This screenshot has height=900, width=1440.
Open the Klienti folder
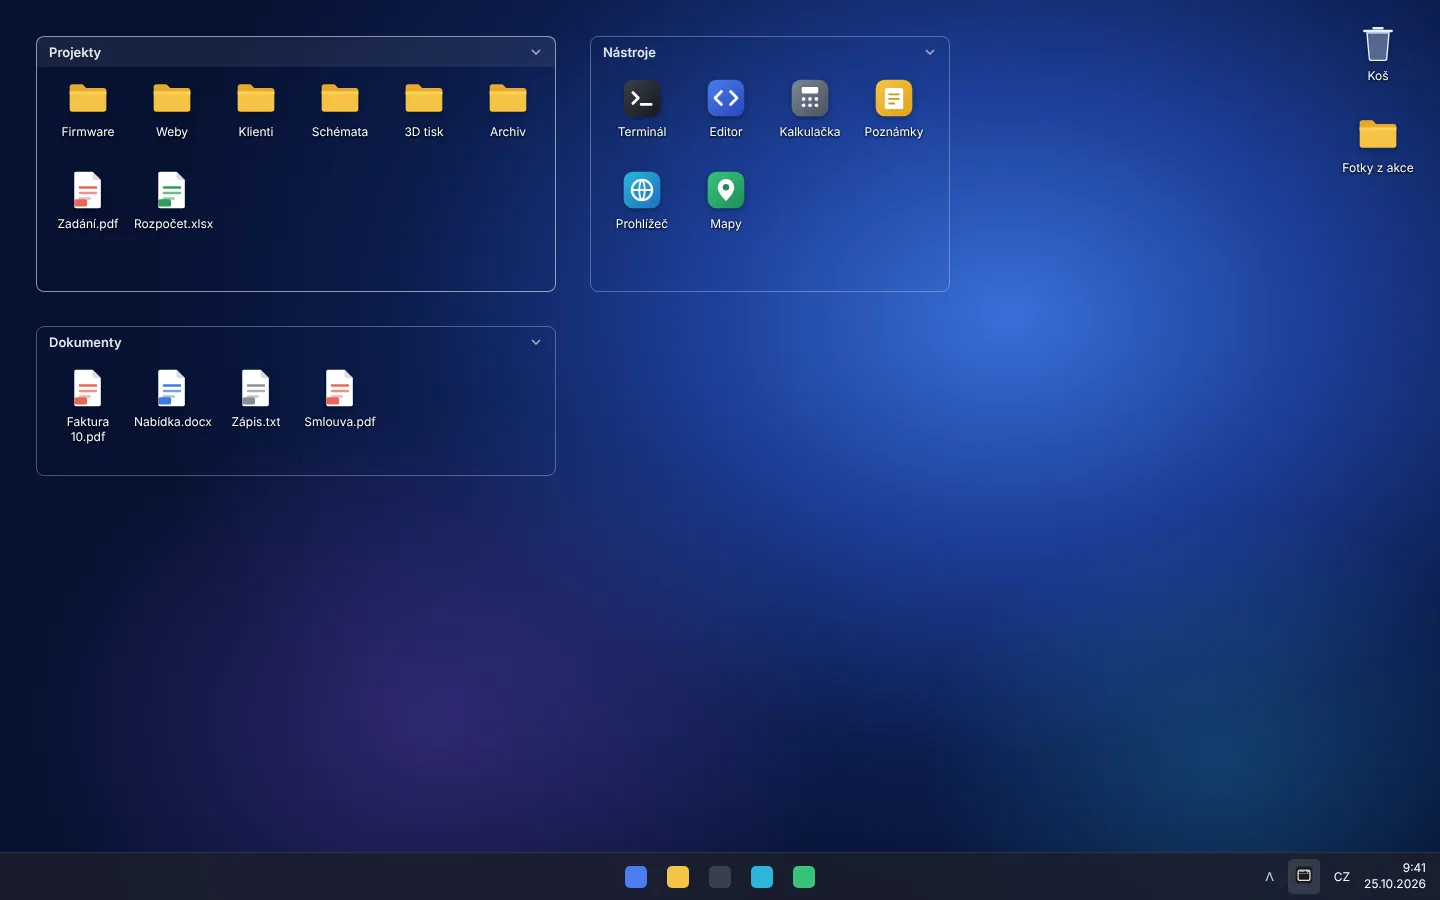(256, 99)
